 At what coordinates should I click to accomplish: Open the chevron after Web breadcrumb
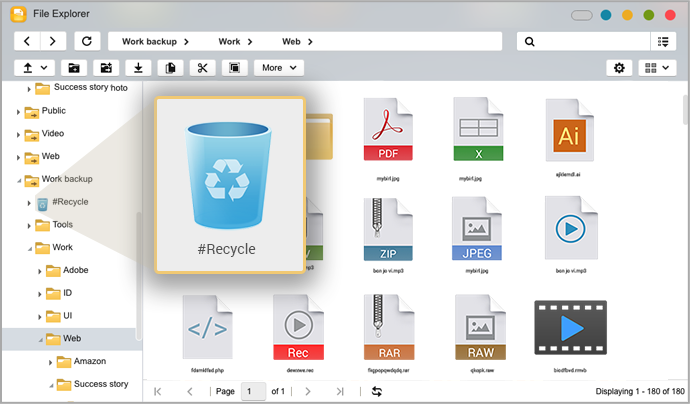310,42
